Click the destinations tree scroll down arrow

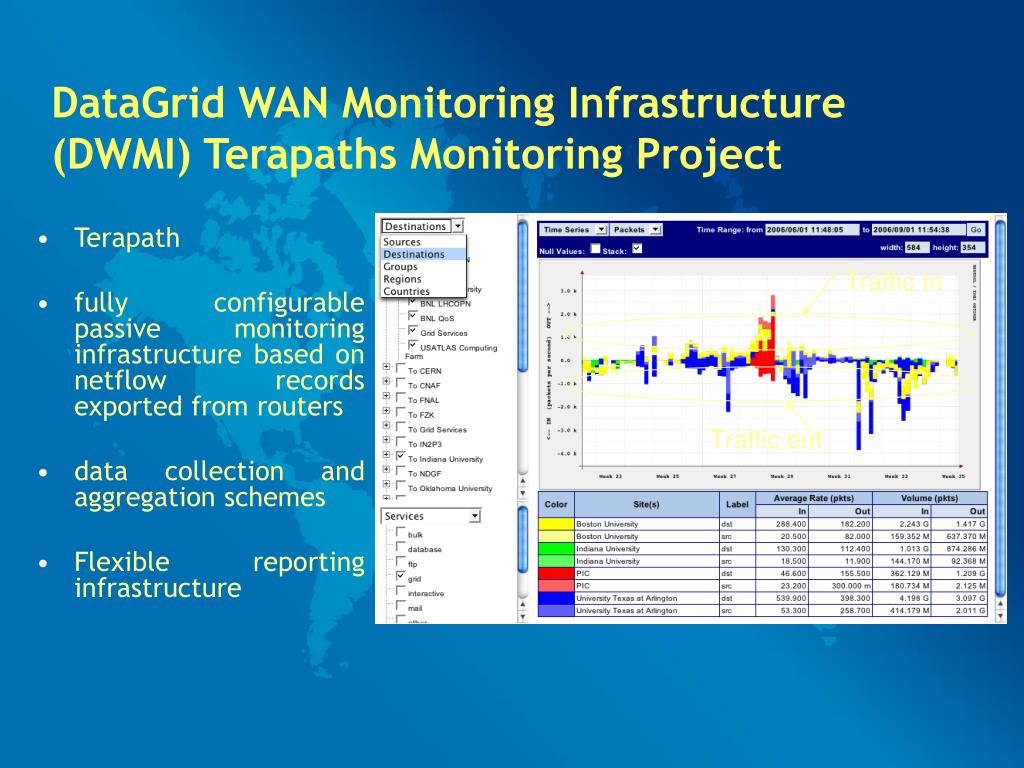[x=522, y=494]
